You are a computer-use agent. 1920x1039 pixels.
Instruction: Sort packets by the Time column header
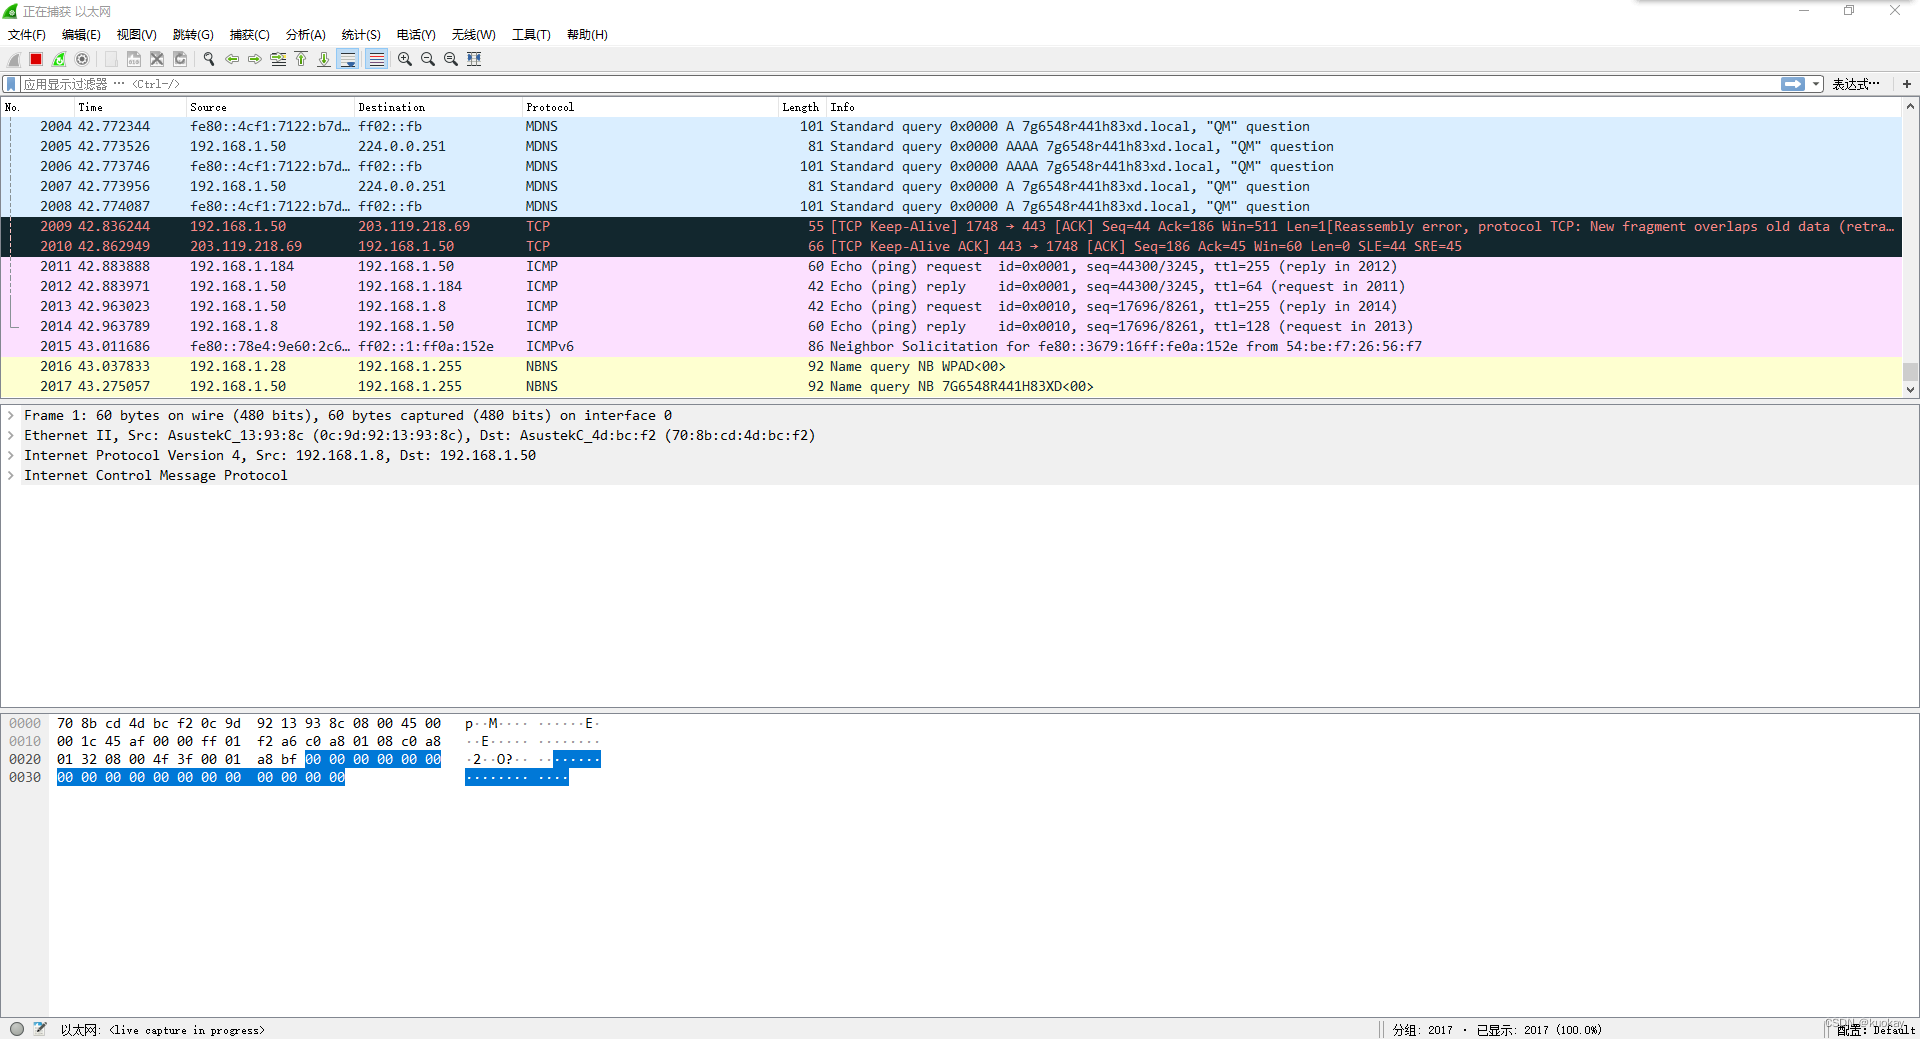pyautogui.click(x=130, y=107)
